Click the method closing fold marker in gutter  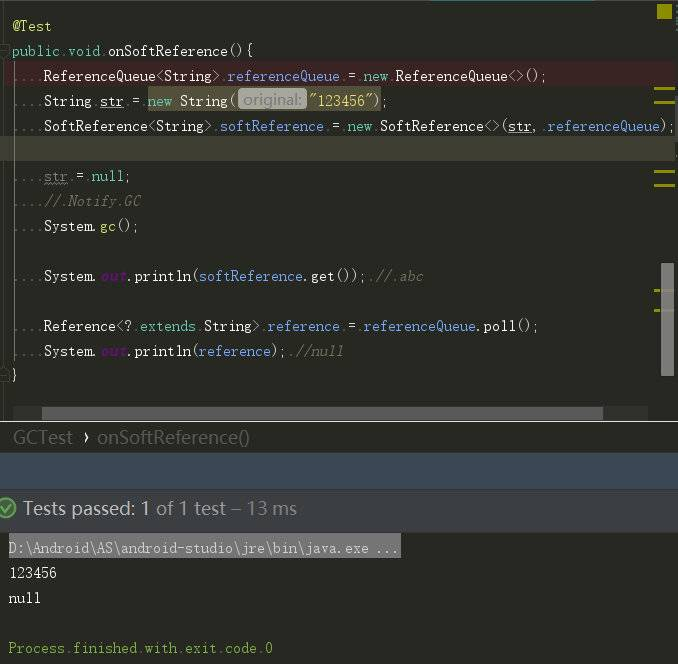4,374
